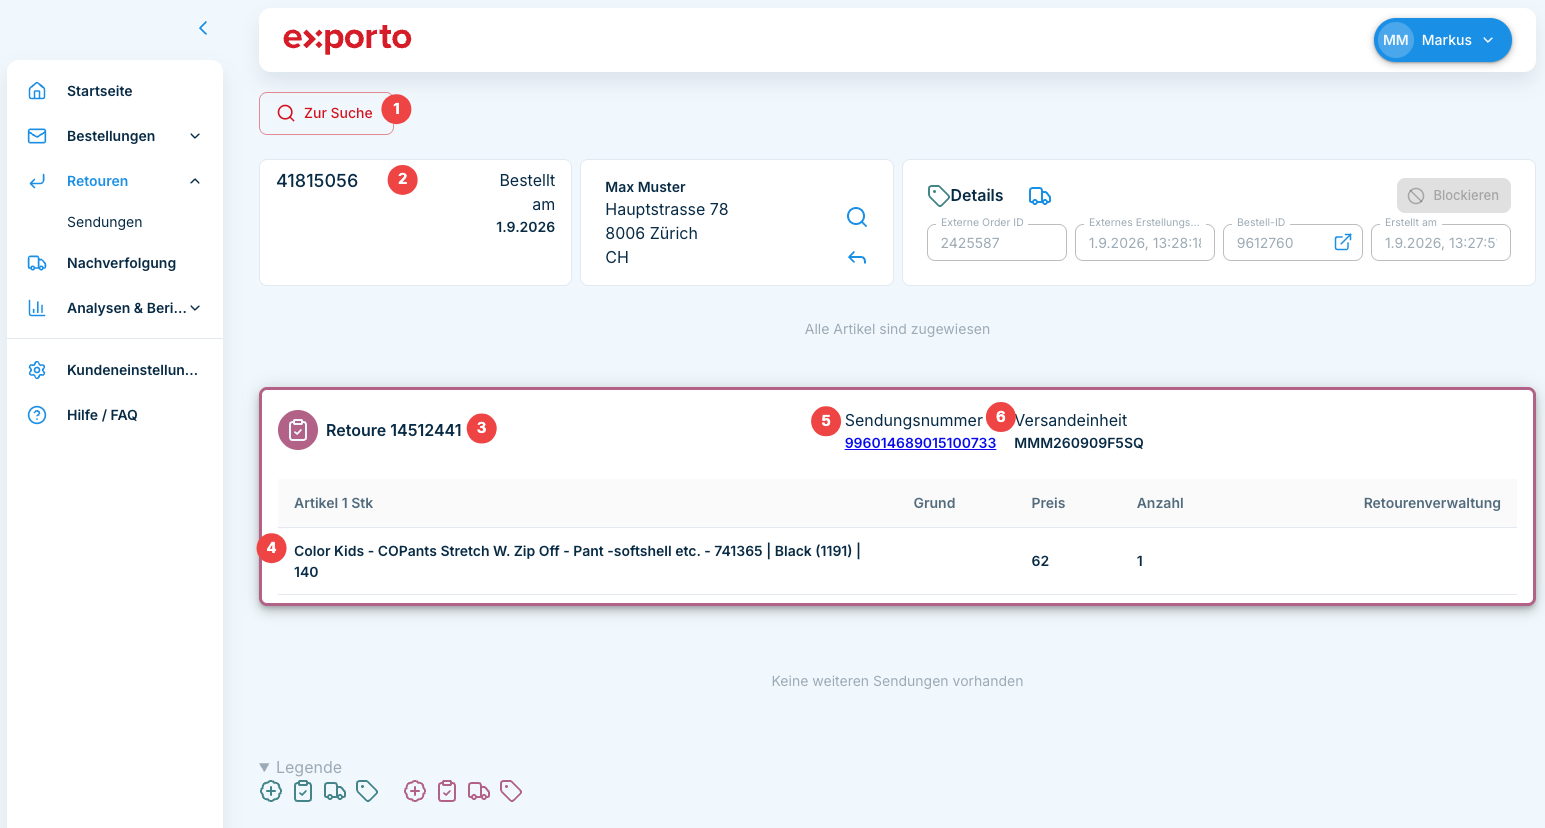Click the pink truck icon in legend
Image resolution: width=1545 pixels, height=828 pixels.
[479, 791]
